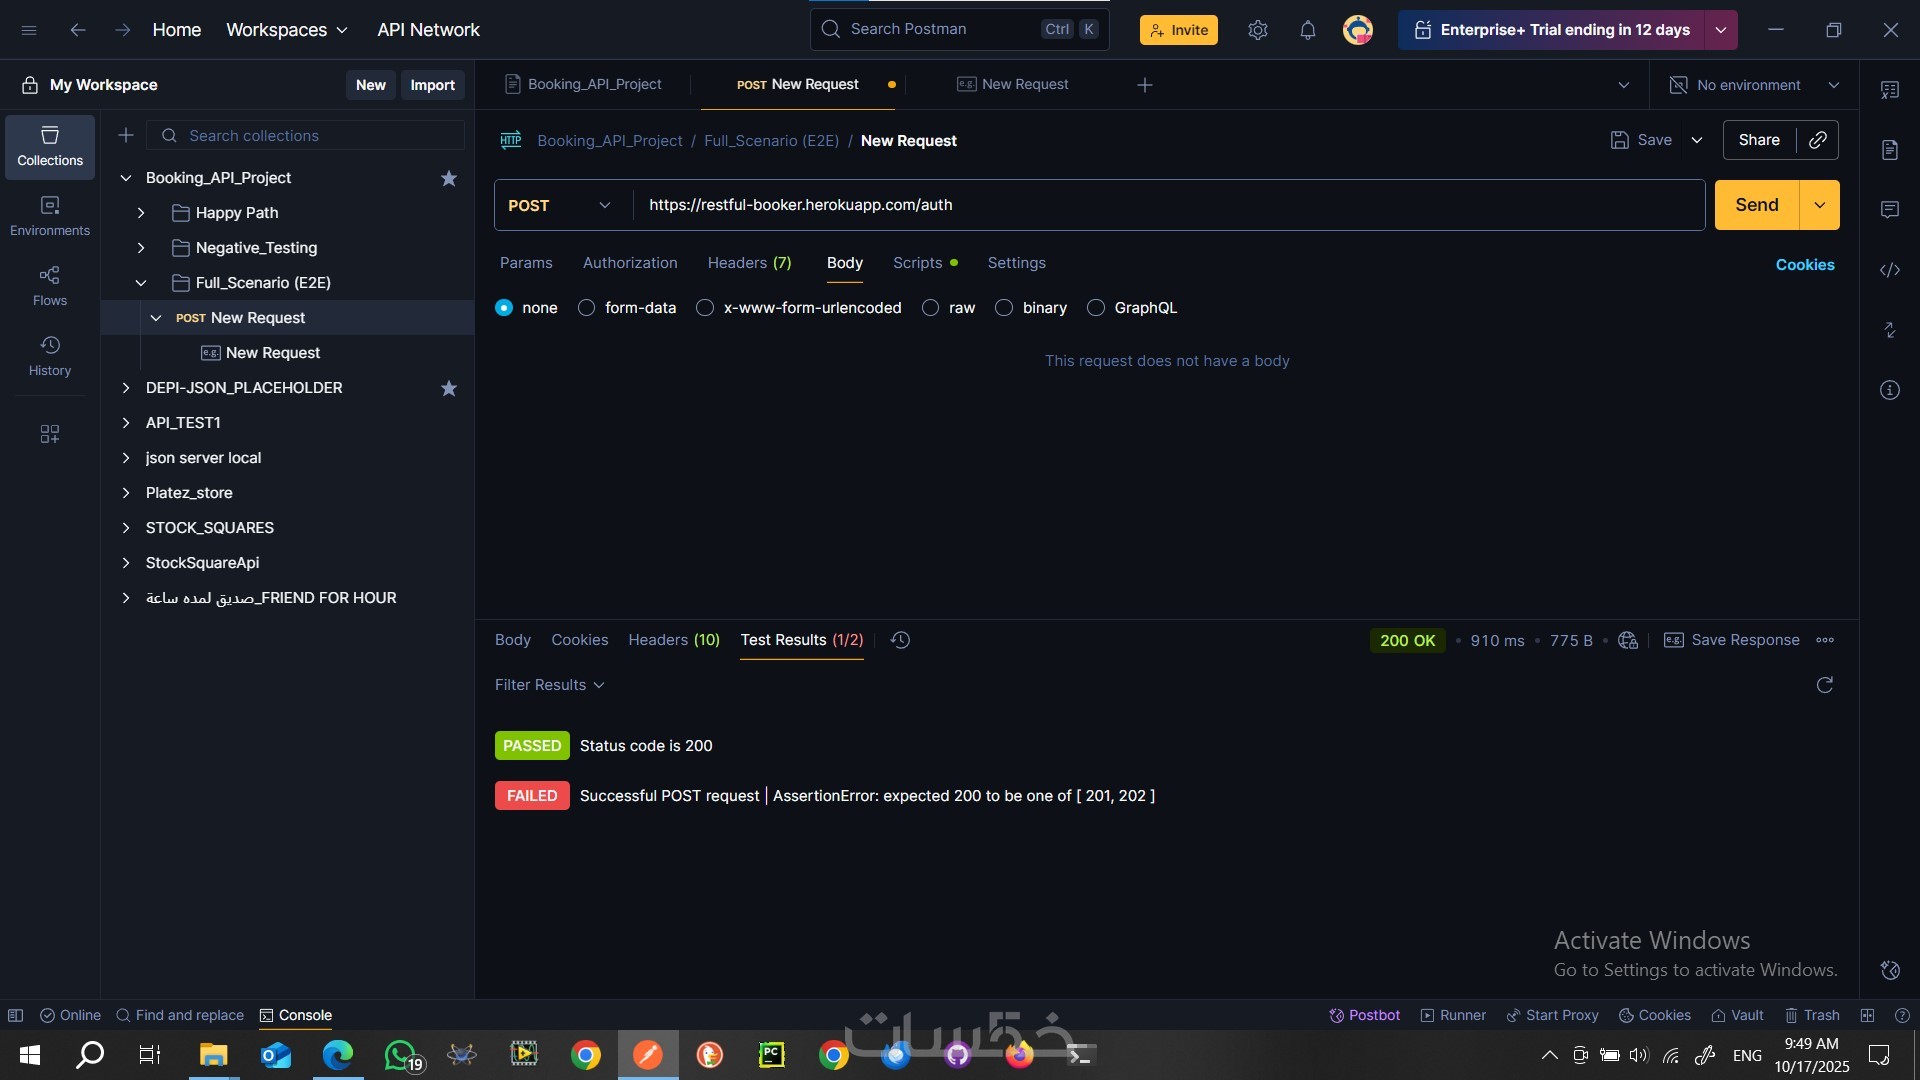Open the POST method dropdown
Image resolution: width=1920 pixels, height=1080 pixels.
560,205
